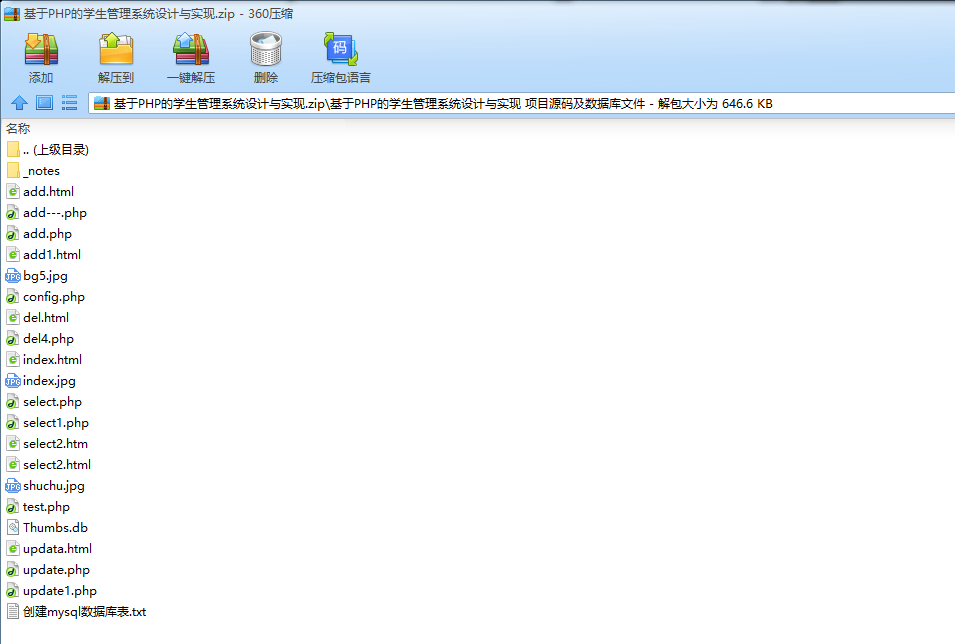Image resolution: width=955 pixels, height=644 pixels.
Task: Click the update1.php file name
Action: tap(60, 591)
